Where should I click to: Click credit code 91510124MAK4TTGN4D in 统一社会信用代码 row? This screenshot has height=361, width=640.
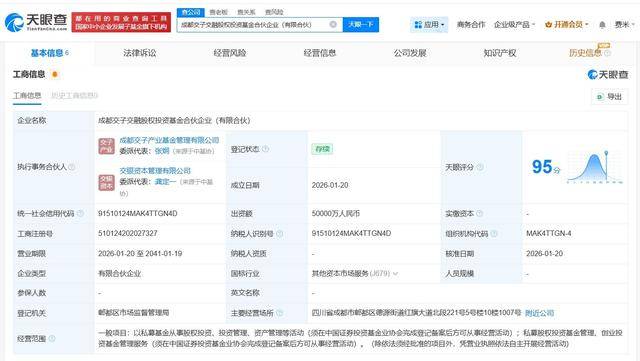[x=138, y=213]
